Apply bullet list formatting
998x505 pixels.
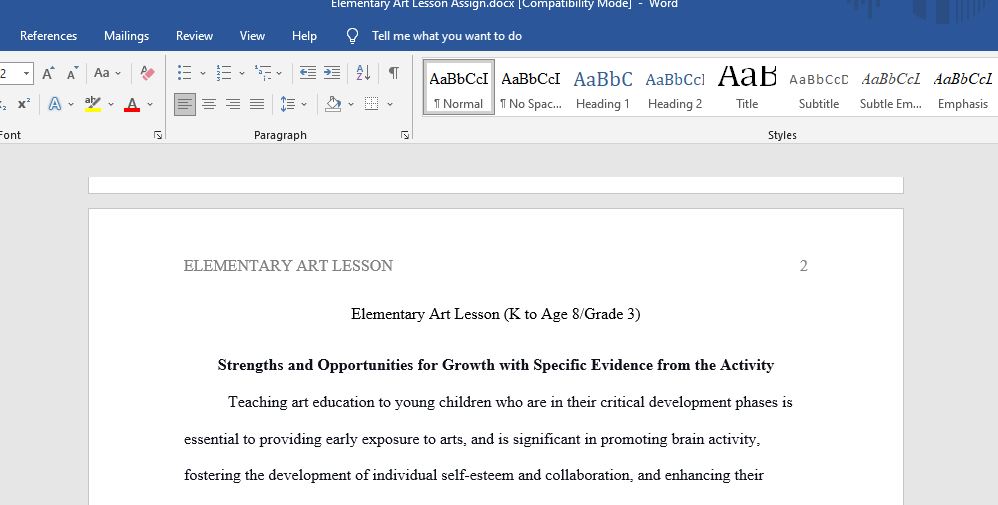coord(185,73)
